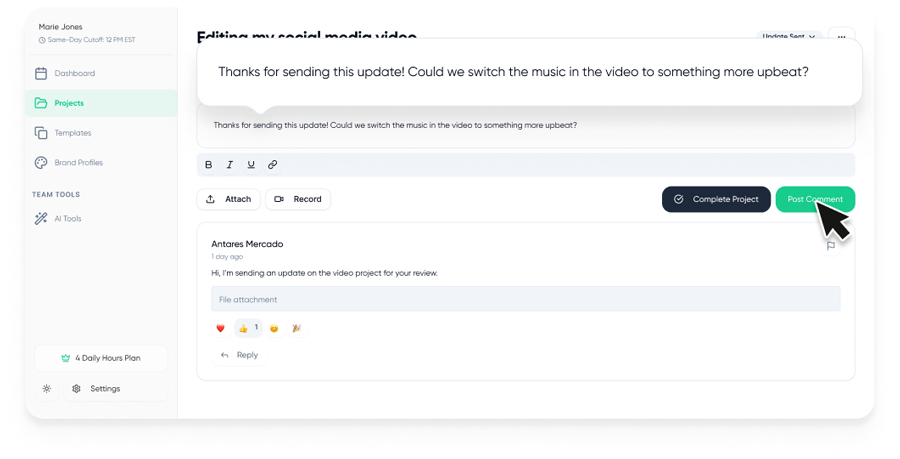This screenshot has height=459, width=900.
Task: Toggle italic formatting in comment editor
Action: [230, 165]
